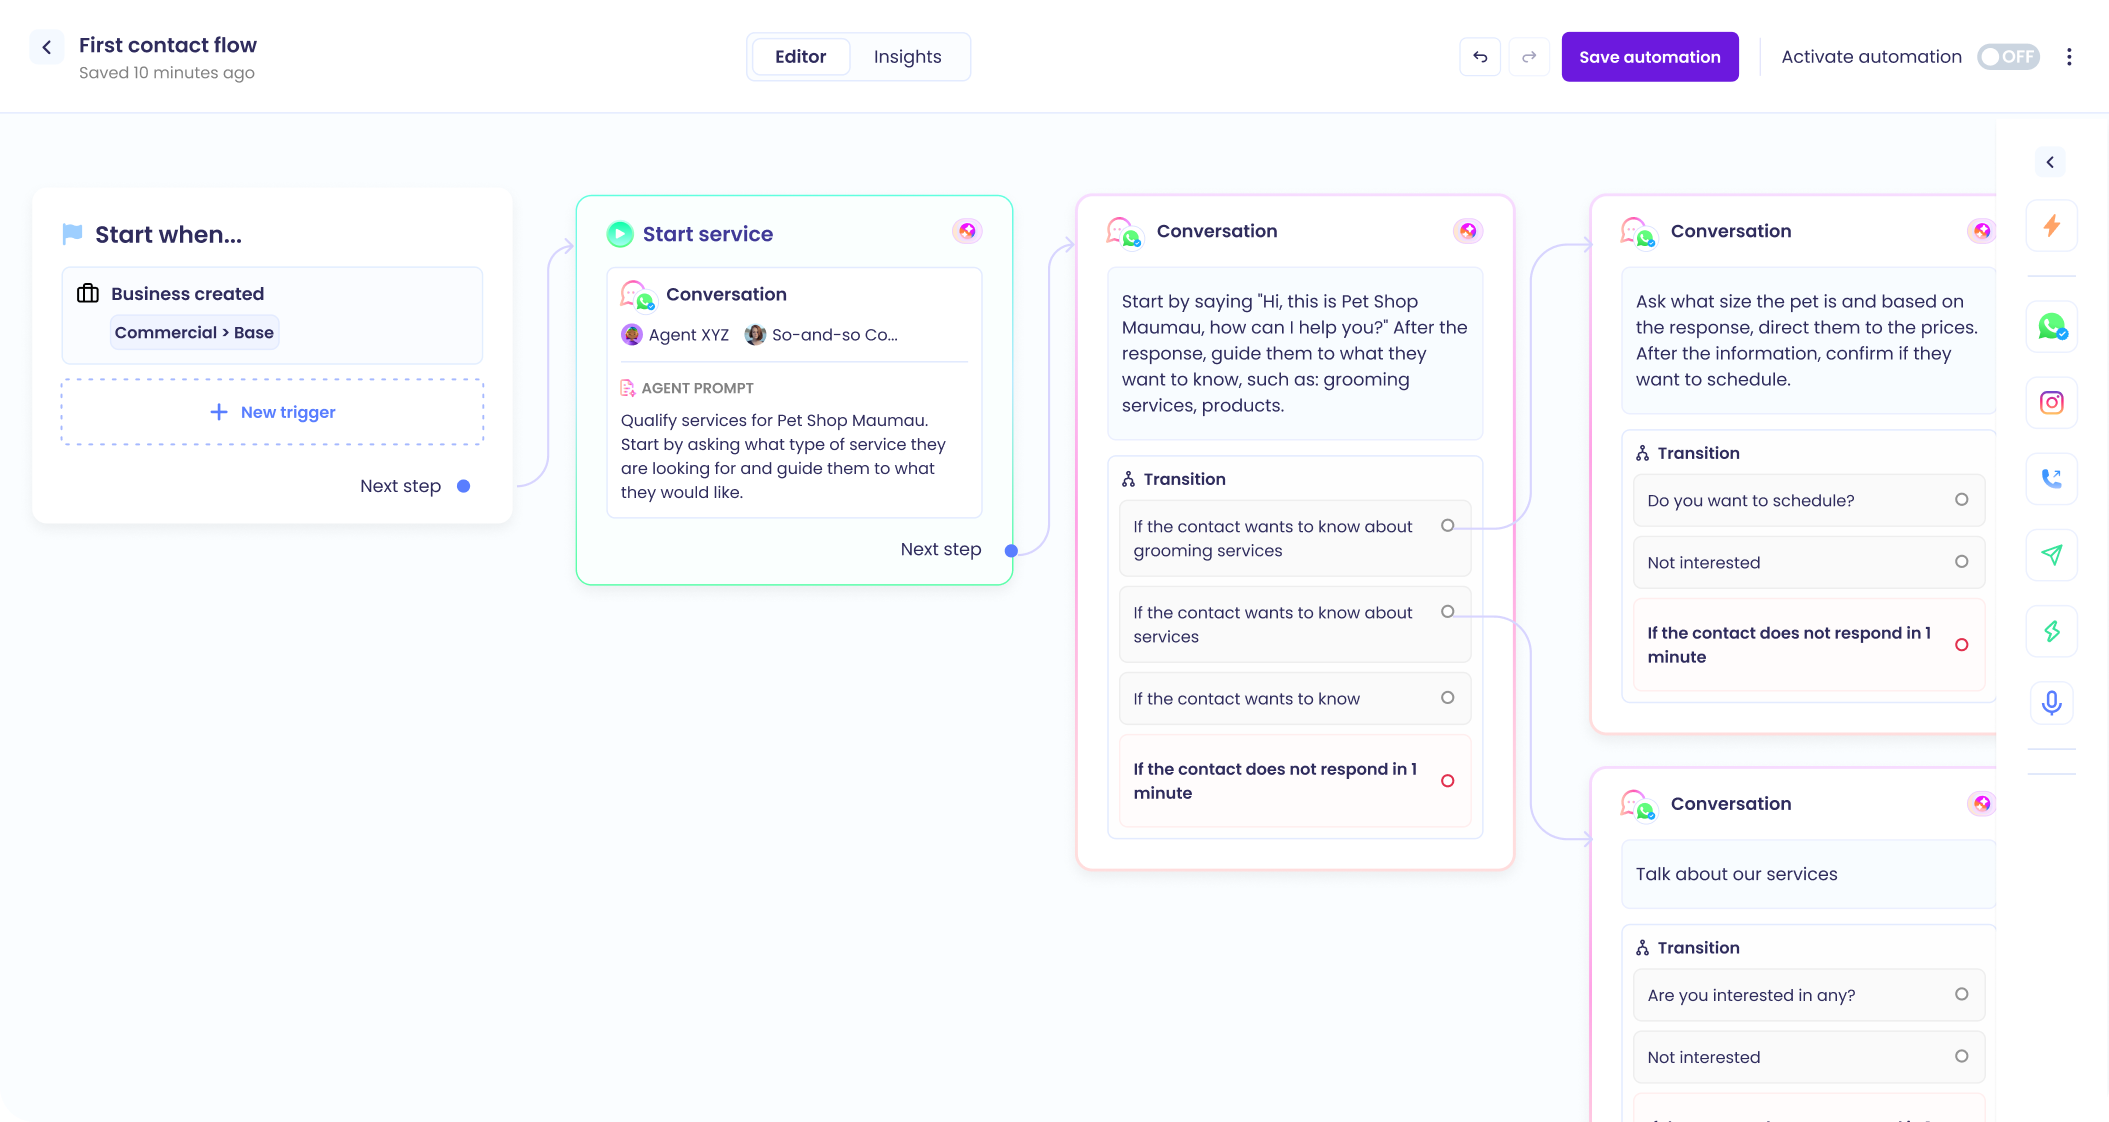Click the WhatsApp icon in right sidebar
Image resolution: width=2109 pixels, height=1122 pixels.
[x=2051, y=326]
